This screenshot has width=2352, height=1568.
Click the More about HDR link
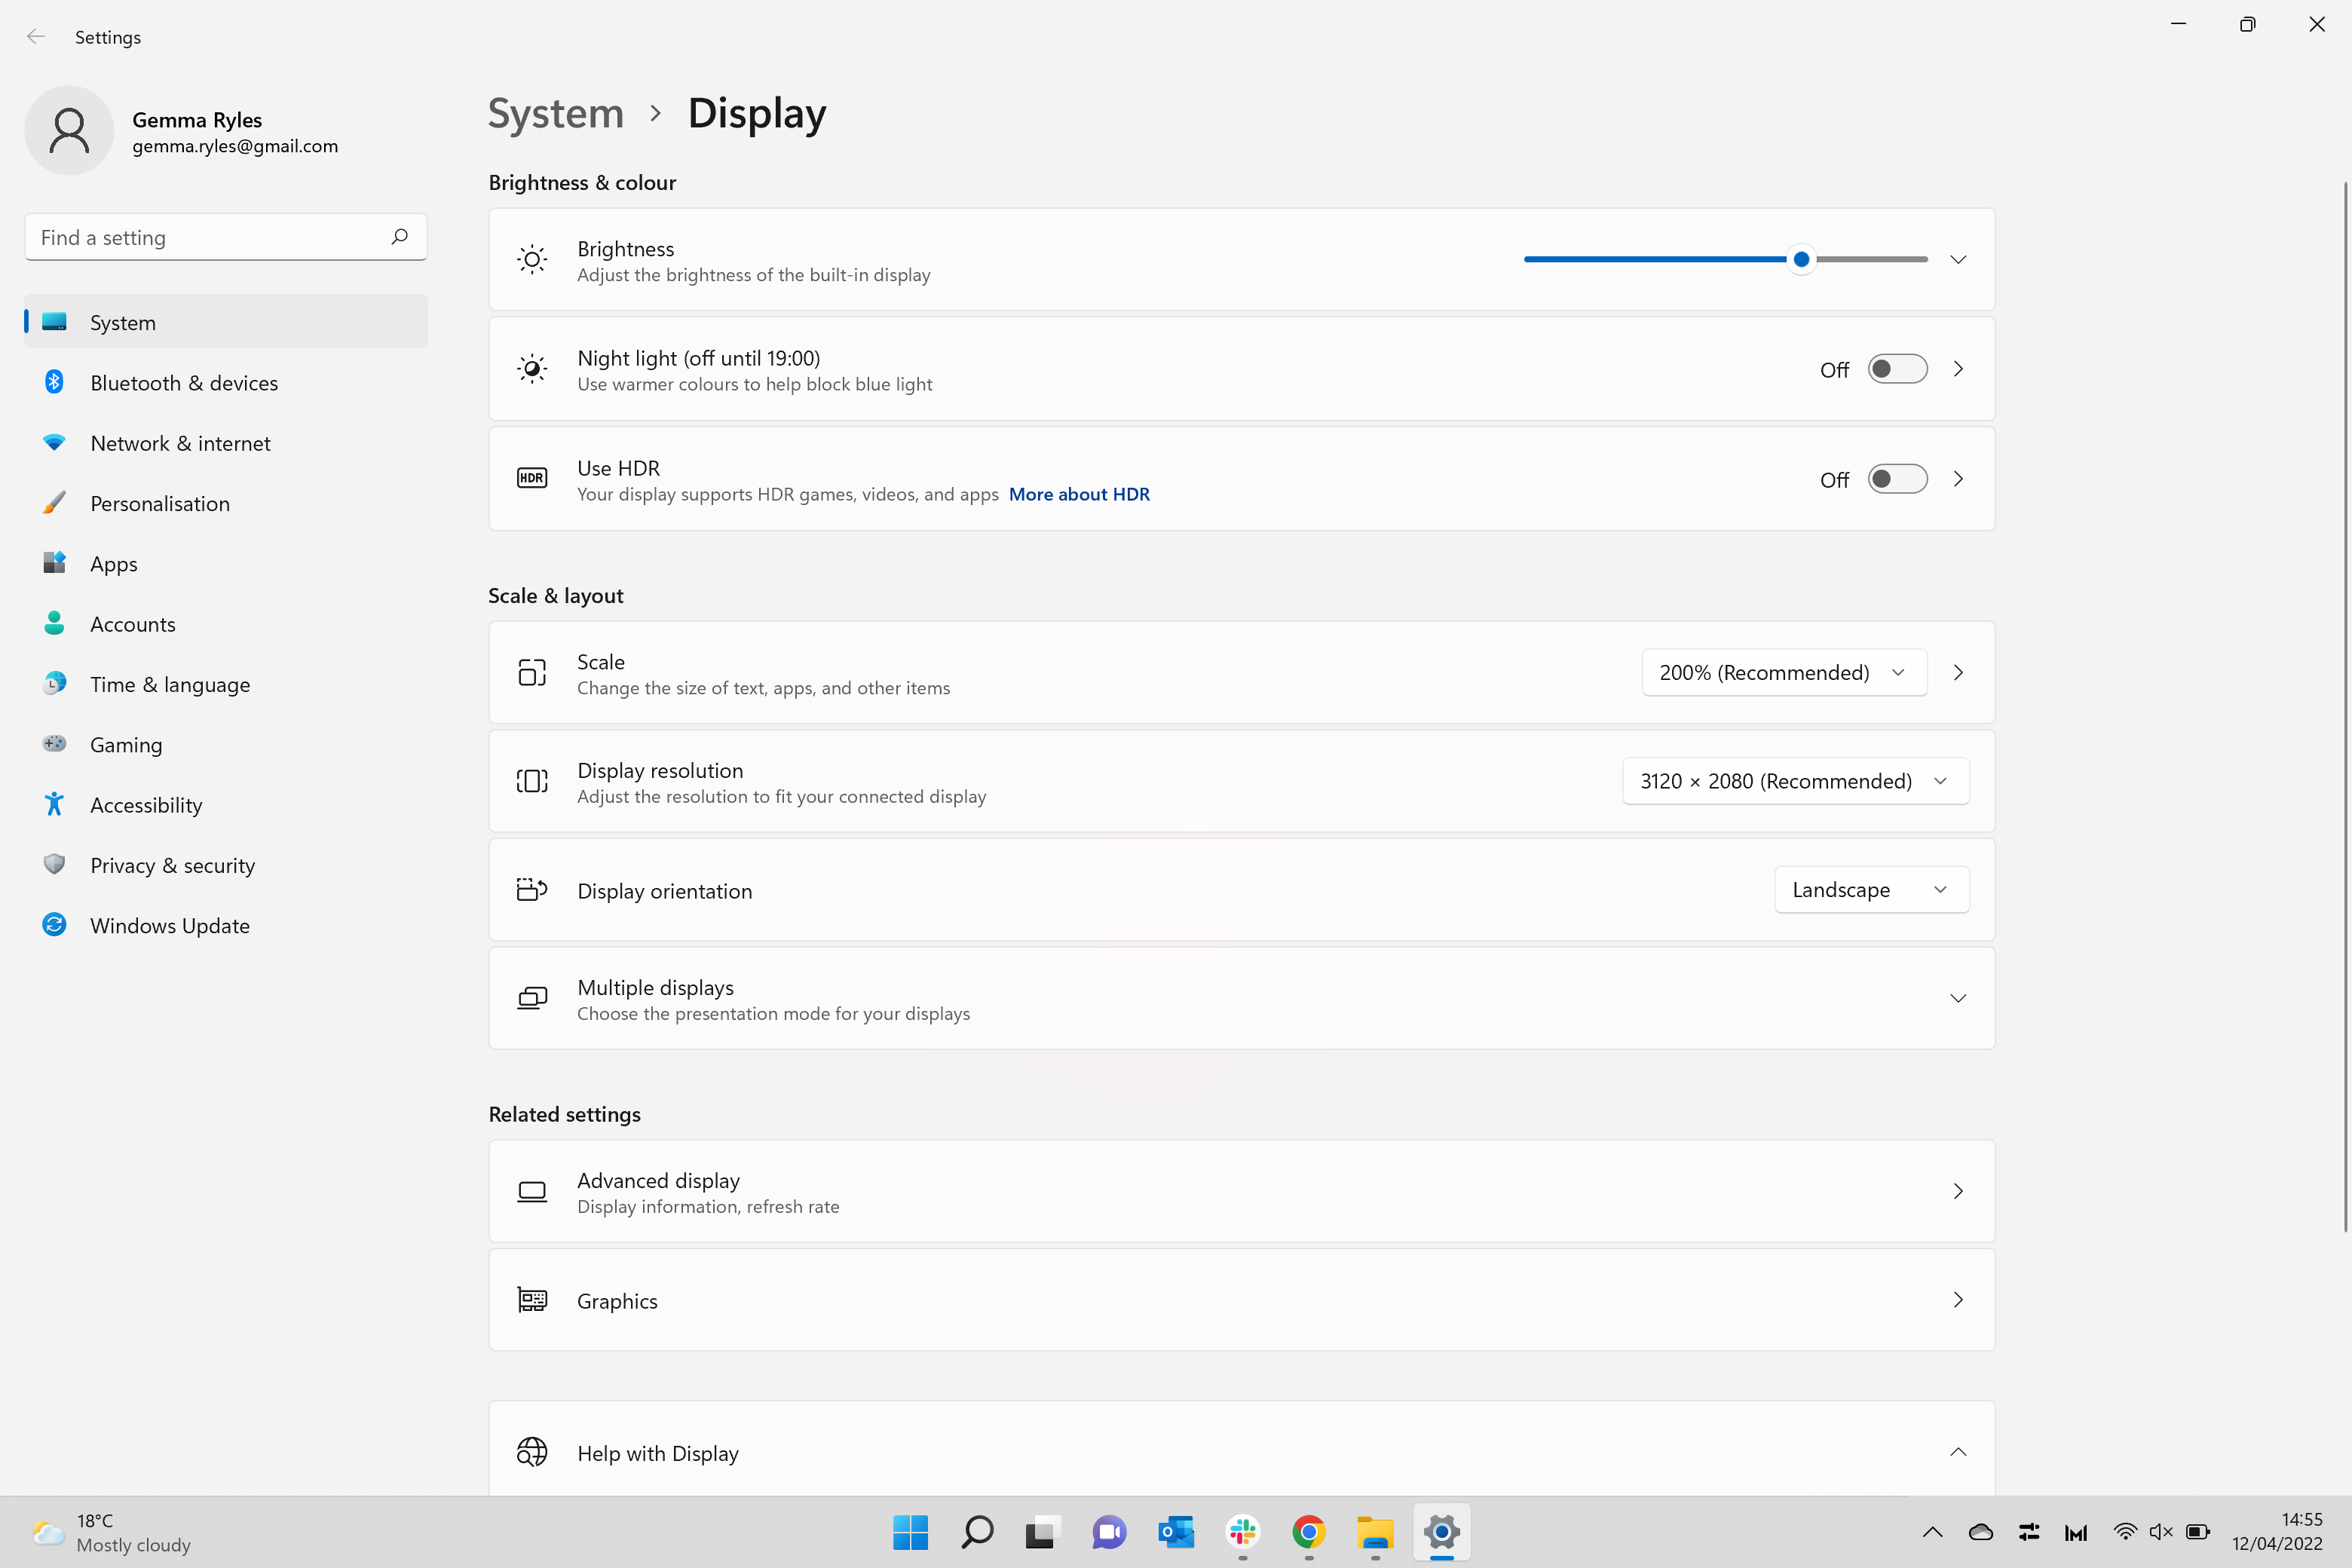(1079, 494)
